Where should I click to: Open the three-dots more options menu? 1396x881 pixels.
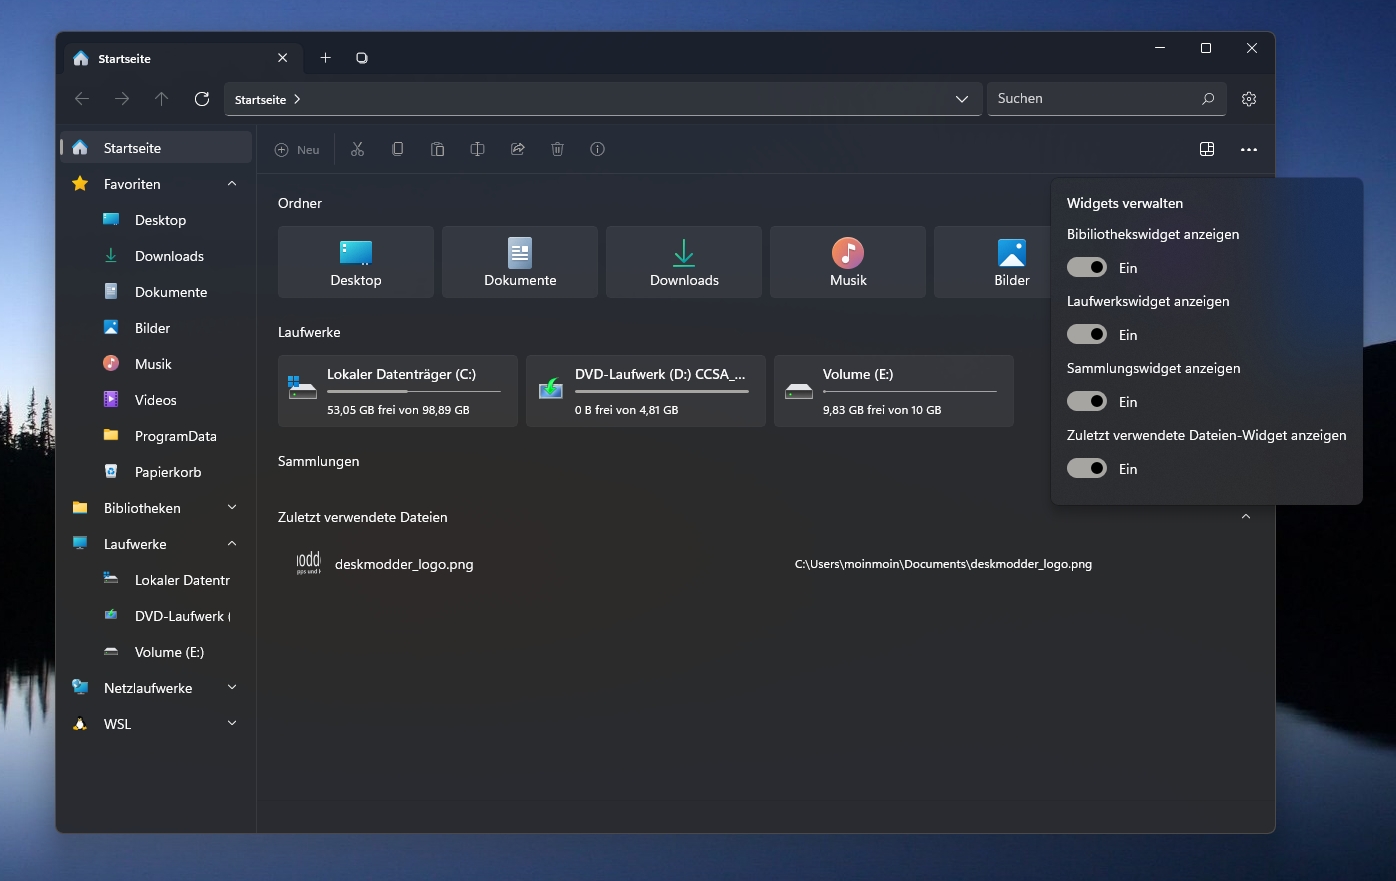coord(1249,149)
